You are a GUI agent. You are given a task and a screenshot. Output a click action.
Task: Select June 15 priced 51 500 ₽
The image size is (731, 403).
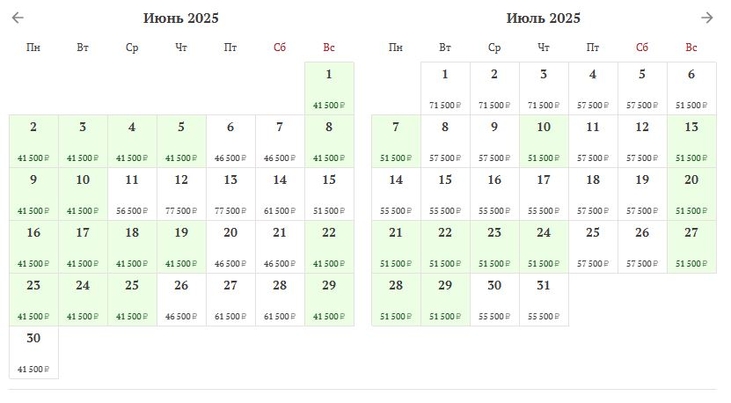point(329,194)
